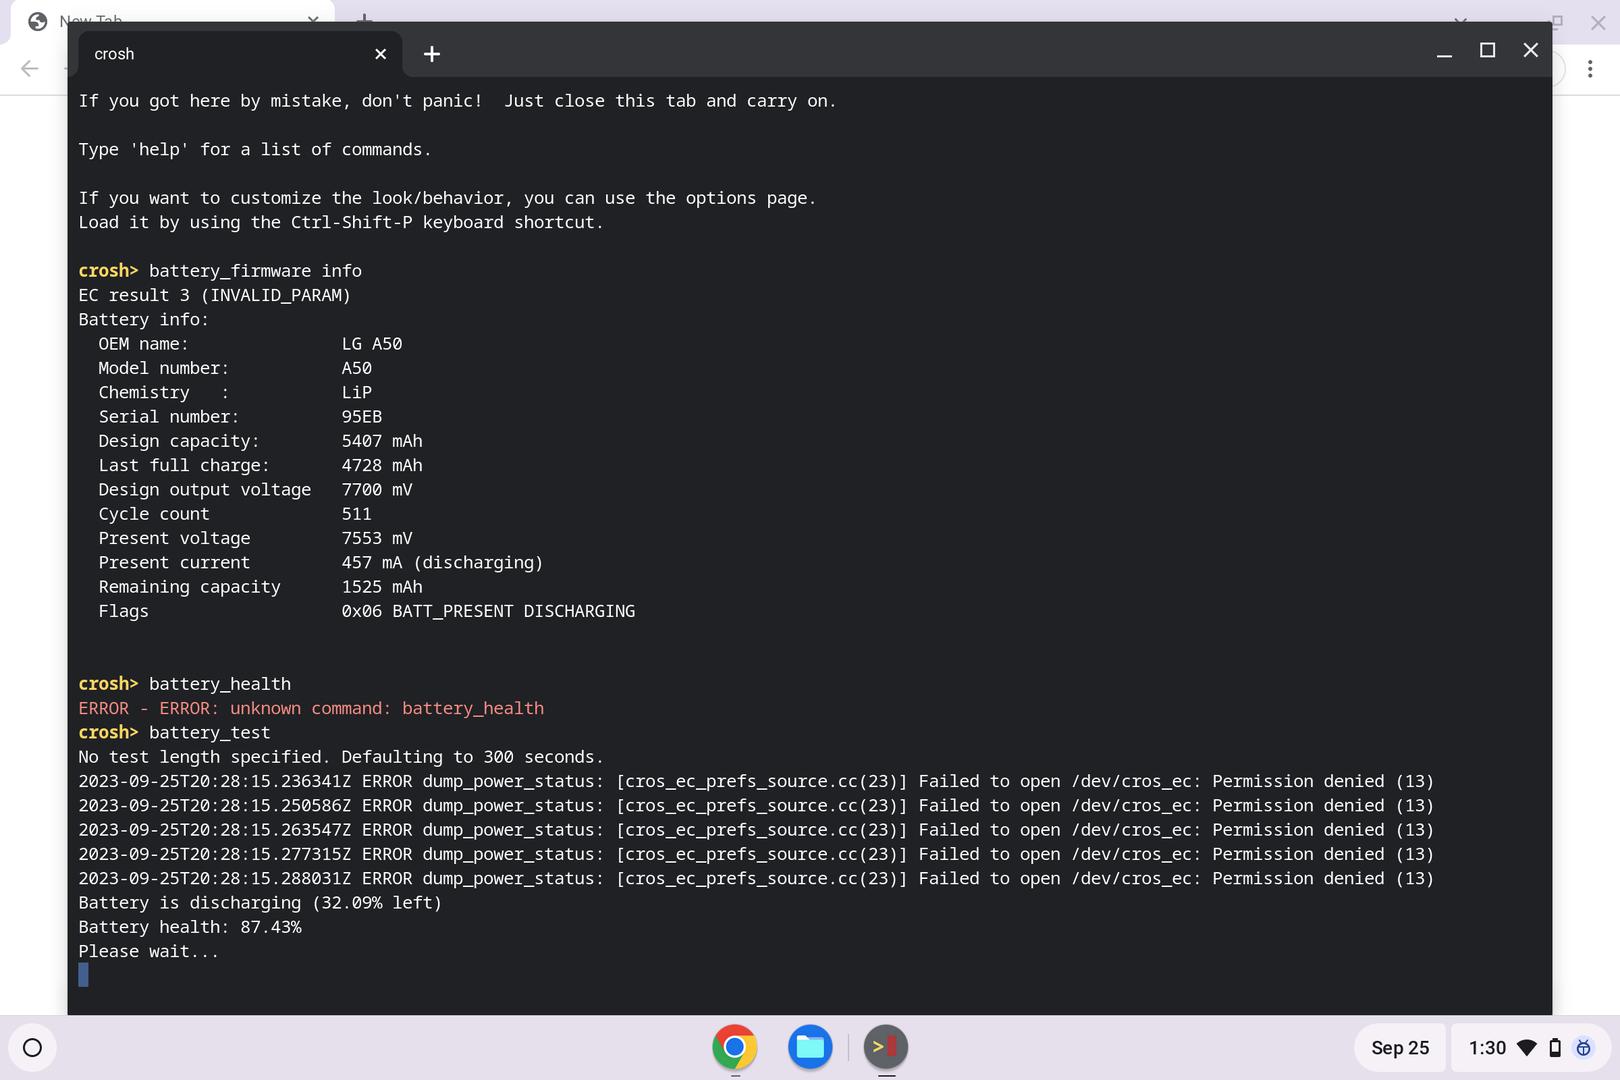
Task: Click the bug-shaped debug icon in tray
Action: (x=1583, y=1048)
